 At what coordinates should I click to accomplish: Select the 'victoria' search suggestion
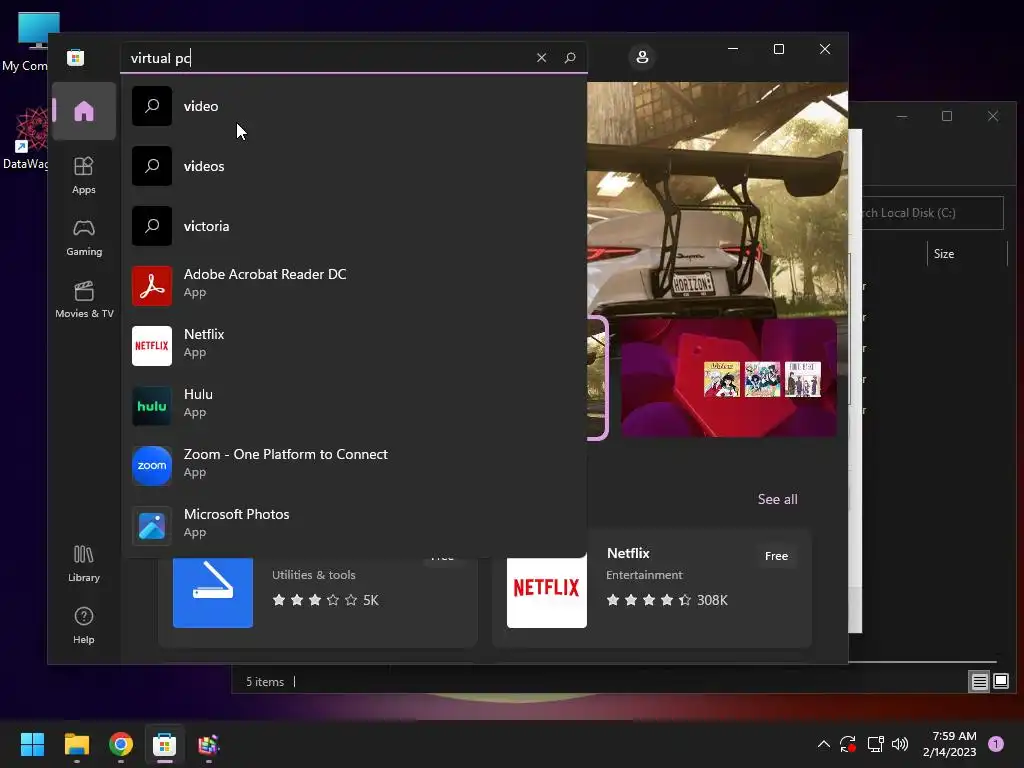354,226
